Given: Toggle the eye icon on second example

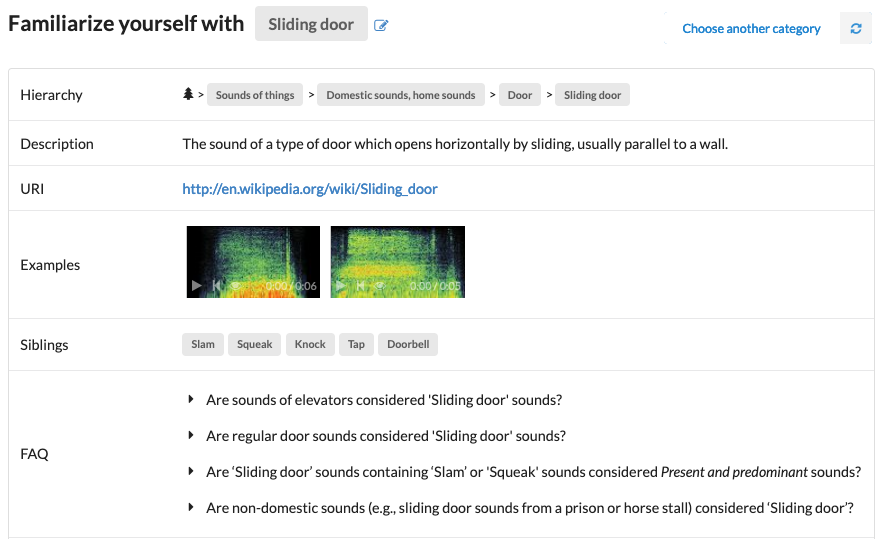Looking at the screenshot, I should [x=378, y=286].
